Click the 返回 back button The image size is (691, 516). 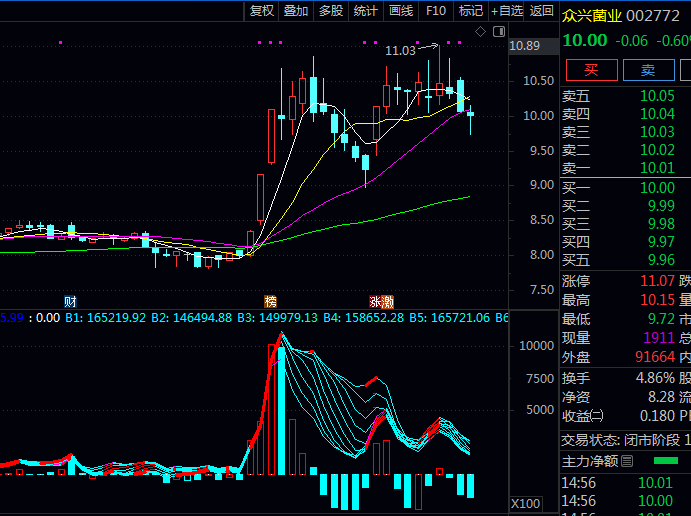(x=541, y=11)
